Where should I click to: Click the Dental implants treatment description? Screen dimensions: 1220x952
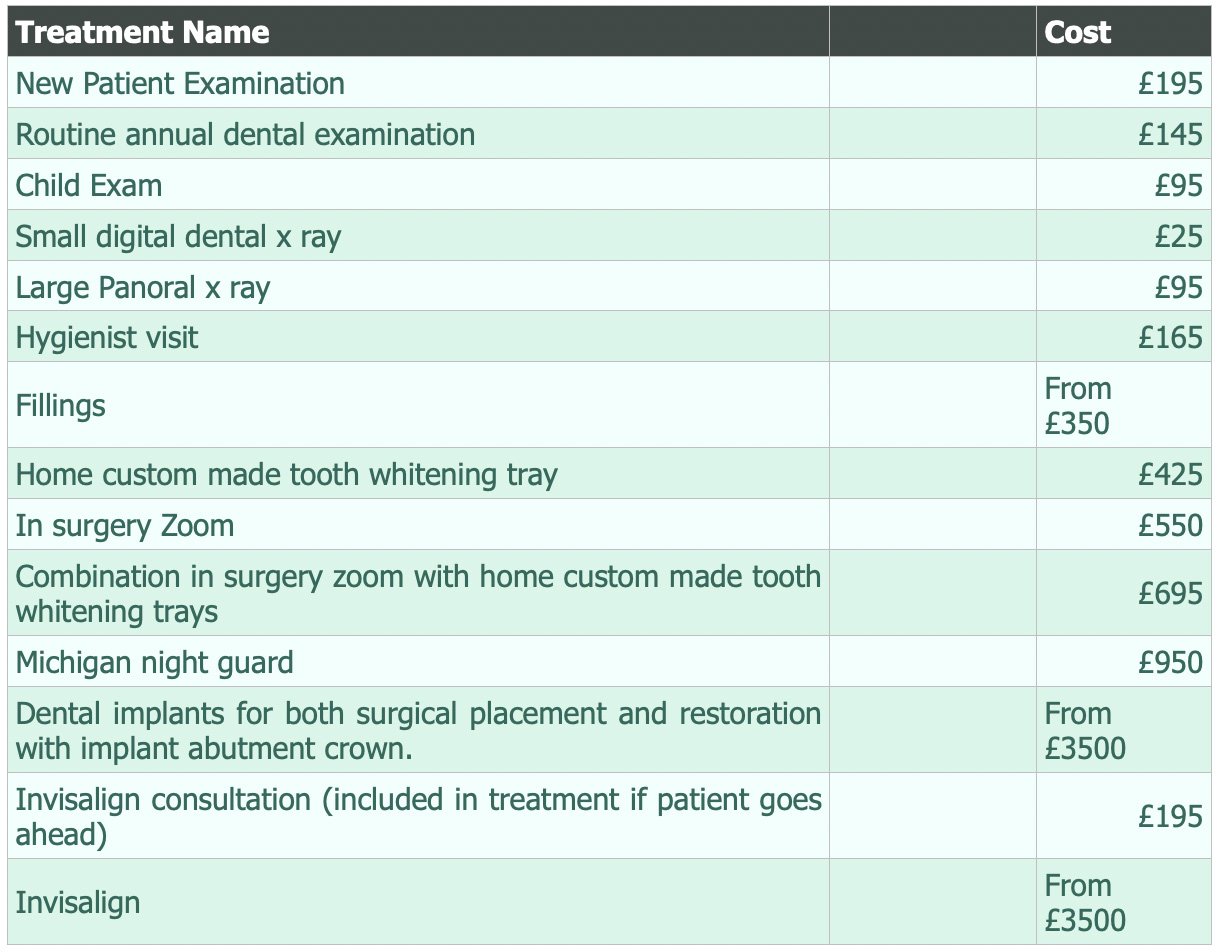point(418,731)
